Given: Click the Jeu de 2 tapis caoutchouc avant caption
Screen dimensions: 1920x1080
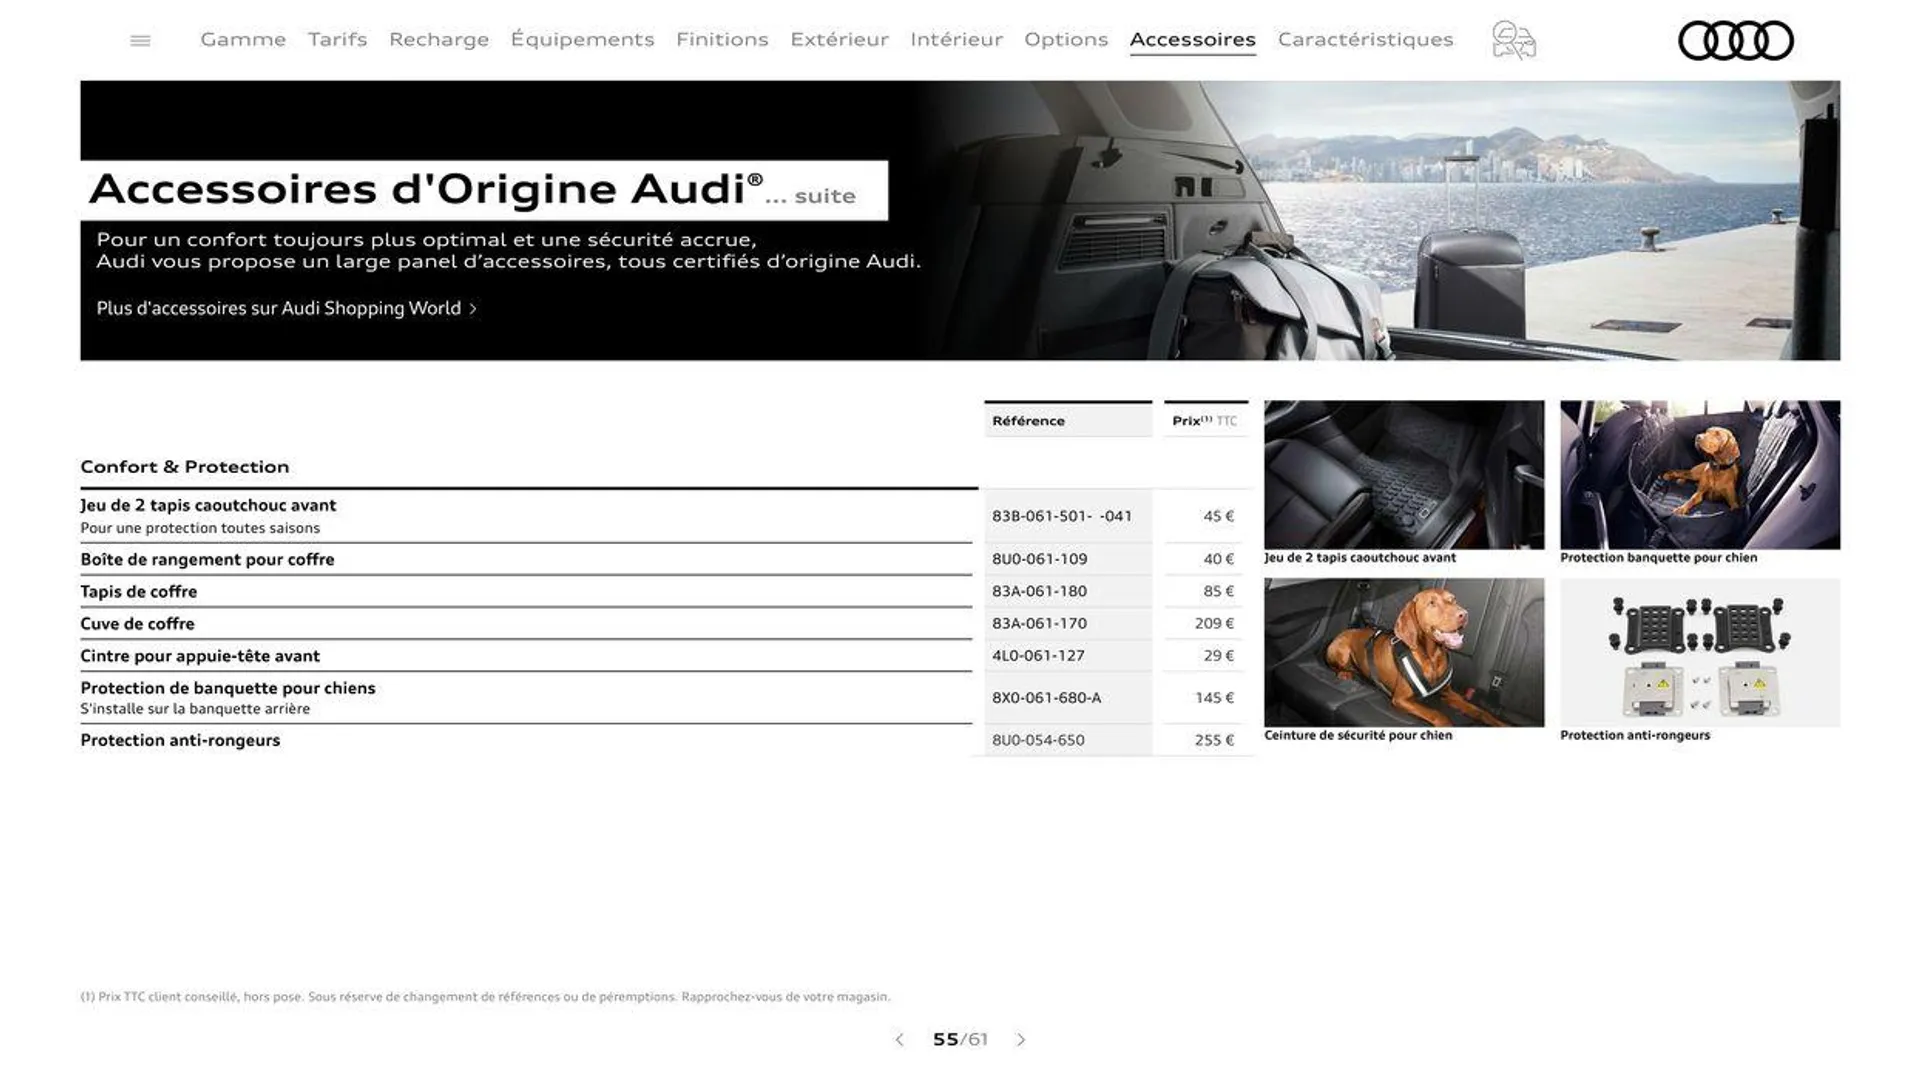Looking at the screenshot, I should pyautogui.click(x=1360, y=558).
